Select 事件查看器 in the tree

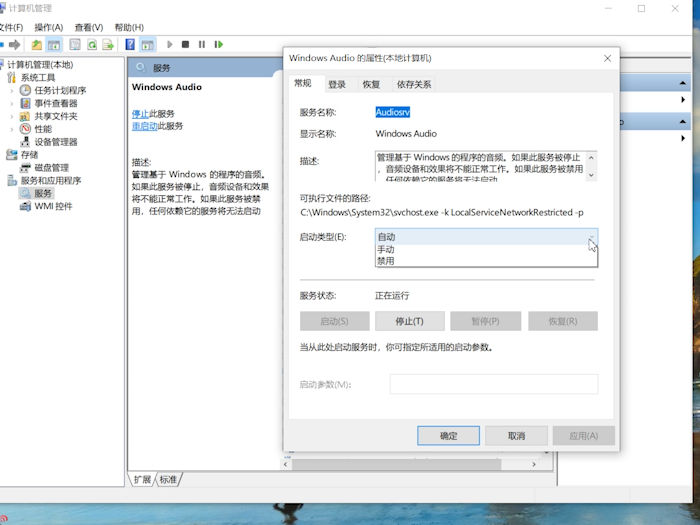coord(56,104)
